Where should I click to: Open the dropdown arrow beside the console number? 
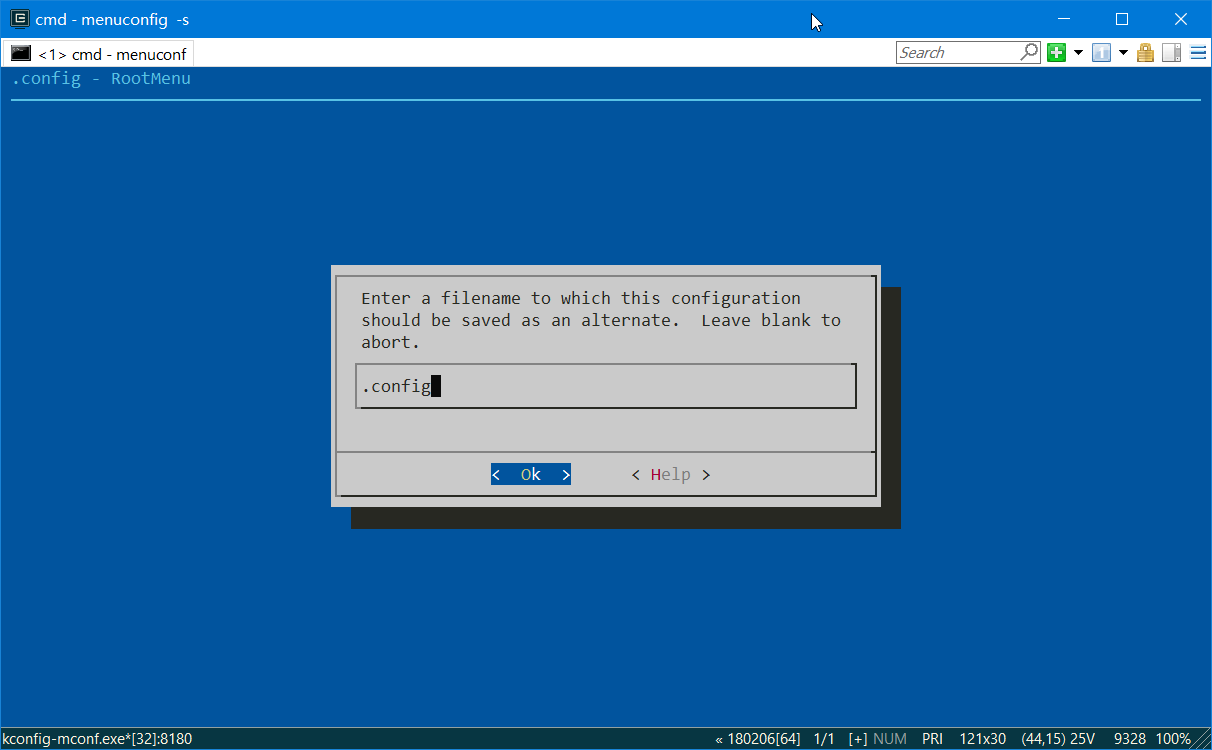[1124, 52]
